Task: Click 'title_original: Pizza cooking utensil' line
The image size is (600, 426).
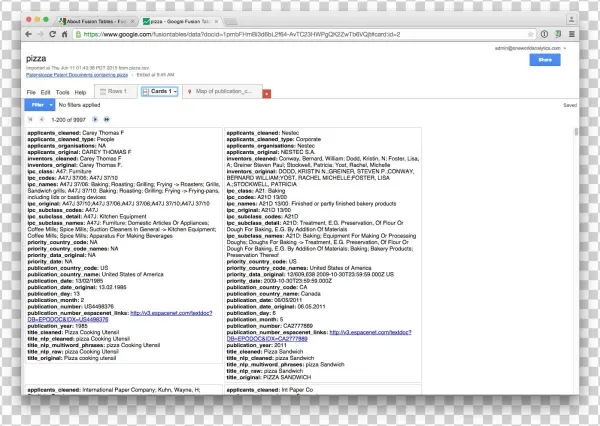Action: [72, 358]
